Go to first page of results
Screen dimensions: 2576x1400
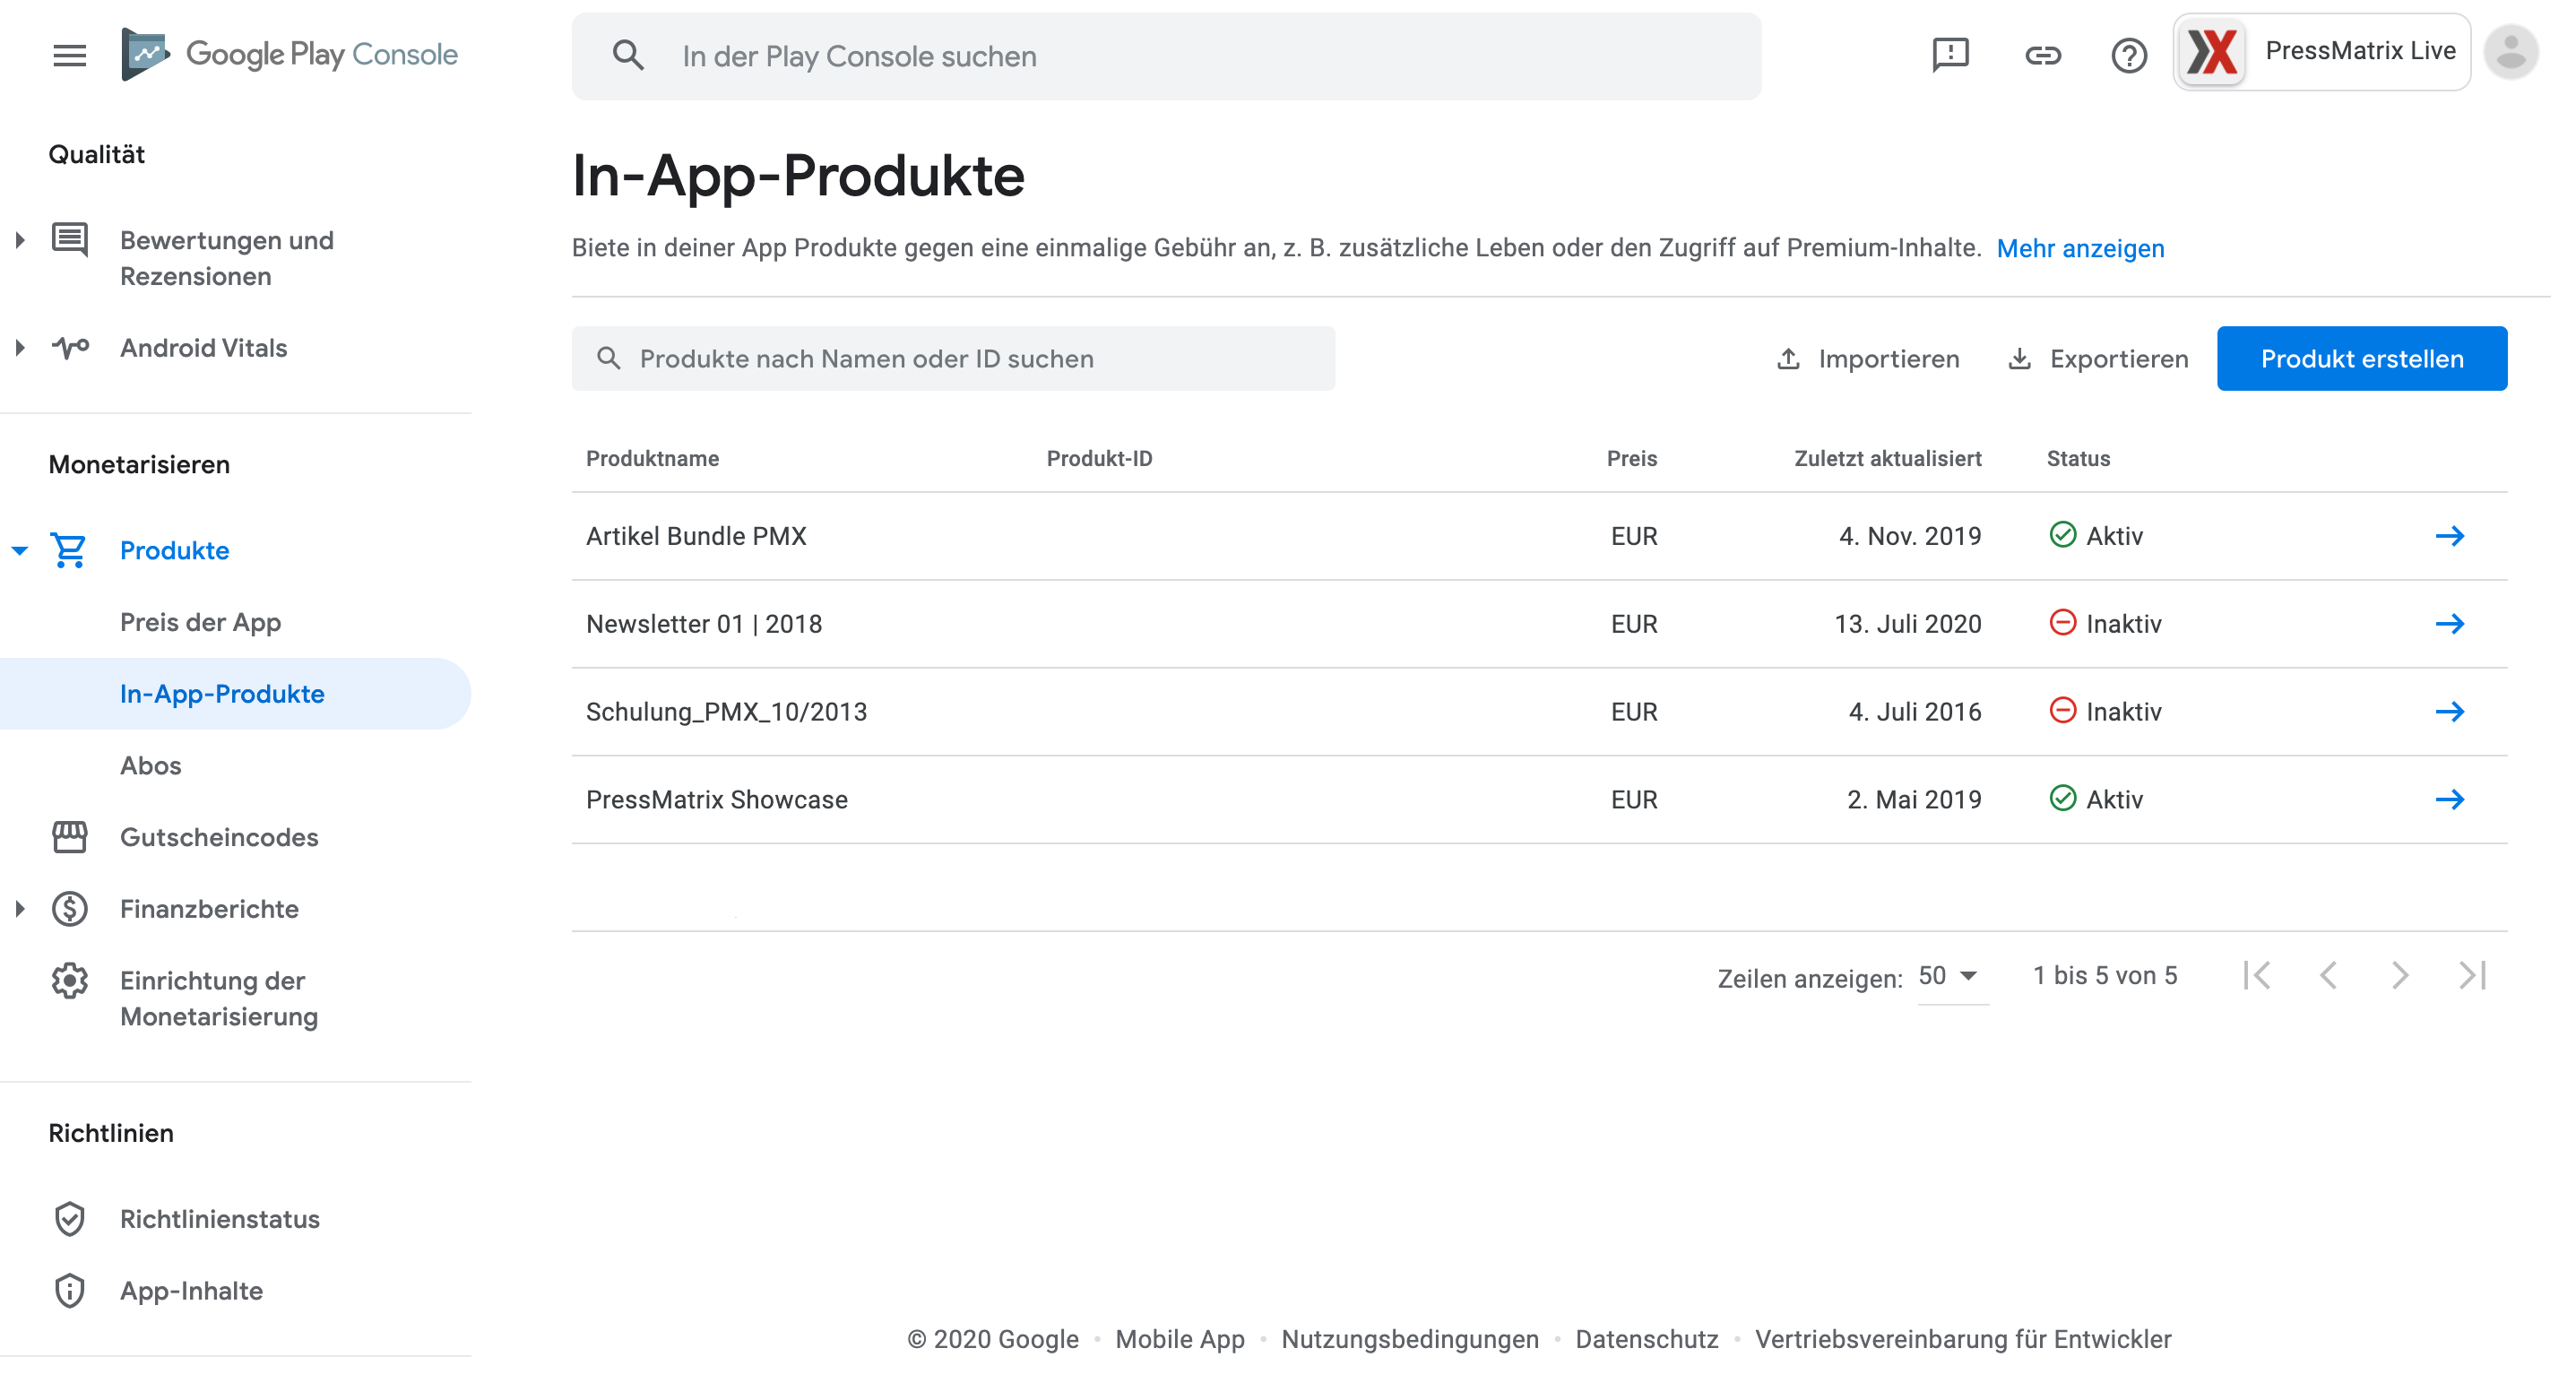coord(2257,975)
